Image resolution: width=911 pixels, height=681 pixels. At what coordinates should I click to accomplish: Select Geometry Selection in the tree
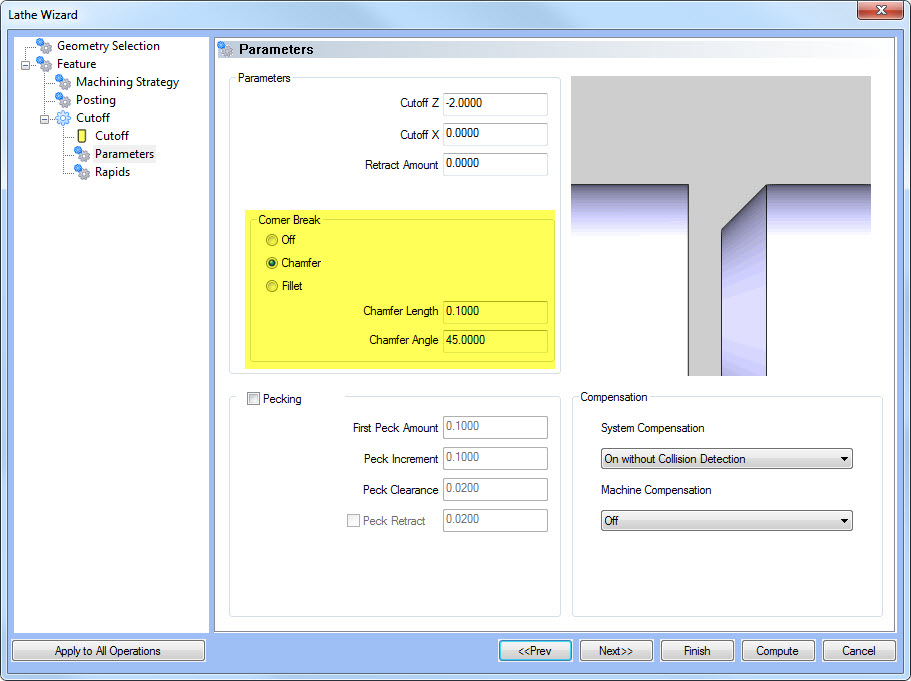click(x=108, y=46)
